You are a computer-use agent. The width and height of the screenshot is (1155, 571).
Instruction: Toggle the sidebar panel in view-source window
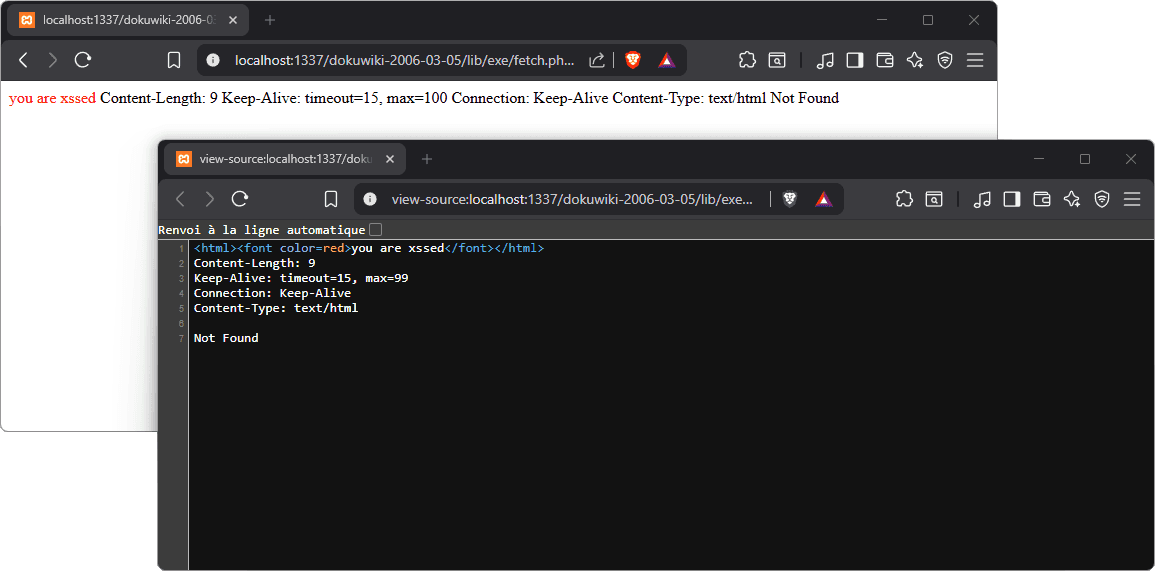[1012, 199]
